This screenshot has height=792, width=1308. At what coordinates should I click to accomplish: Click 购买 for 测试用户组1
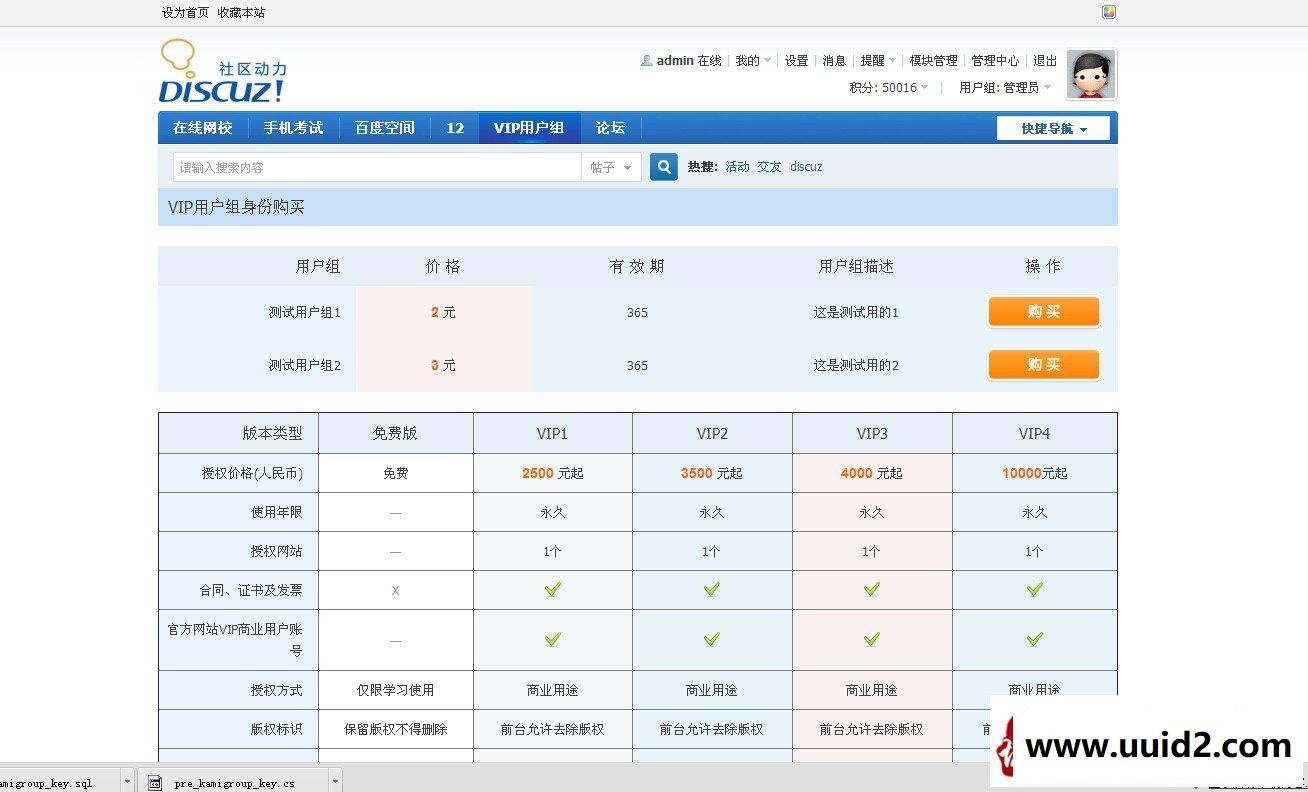point(1043,312)
